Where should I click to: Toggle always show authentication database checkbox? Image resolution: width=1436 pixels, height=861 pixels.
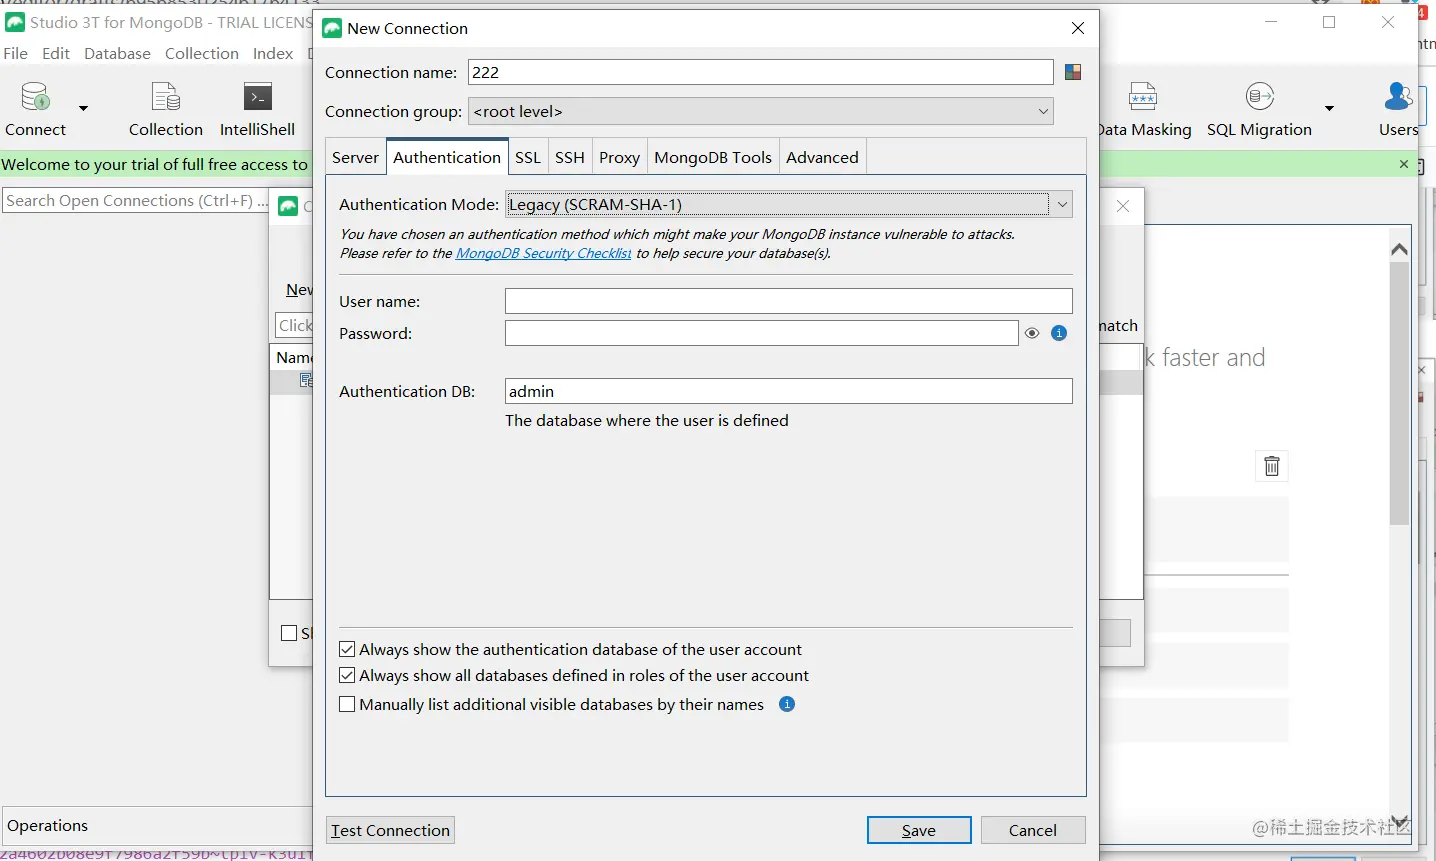[347, 649]
